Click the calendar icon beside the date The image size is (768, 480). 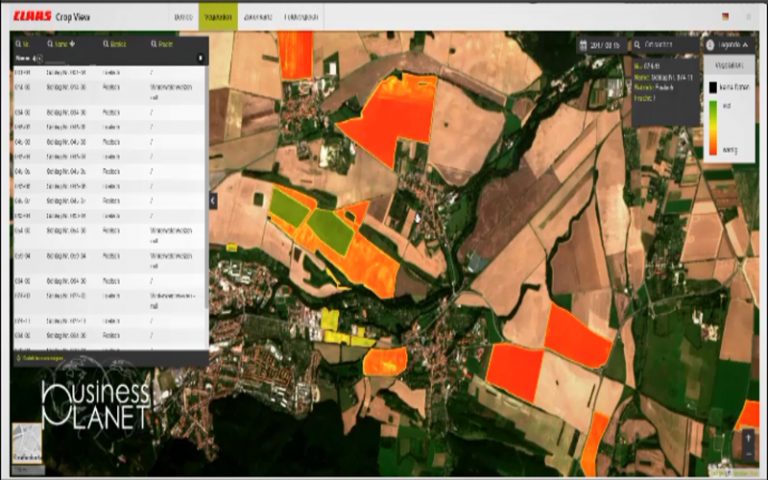(x=583, y=45)
